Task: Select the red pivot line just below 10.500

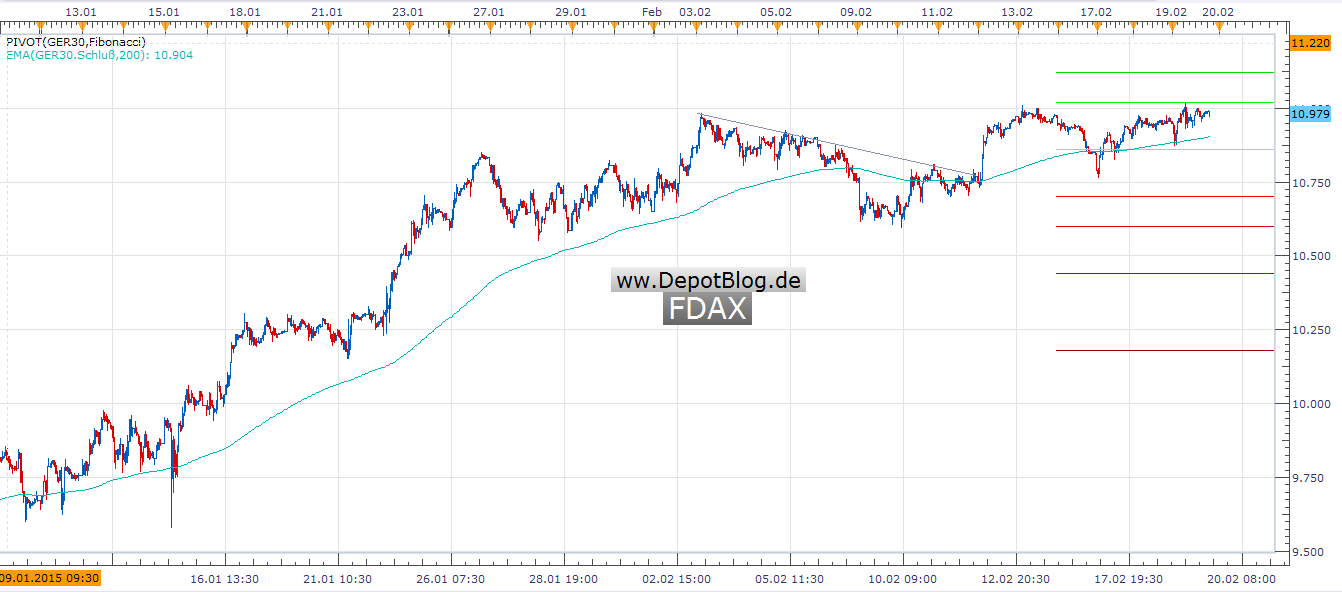Action: pos(1164,273)
